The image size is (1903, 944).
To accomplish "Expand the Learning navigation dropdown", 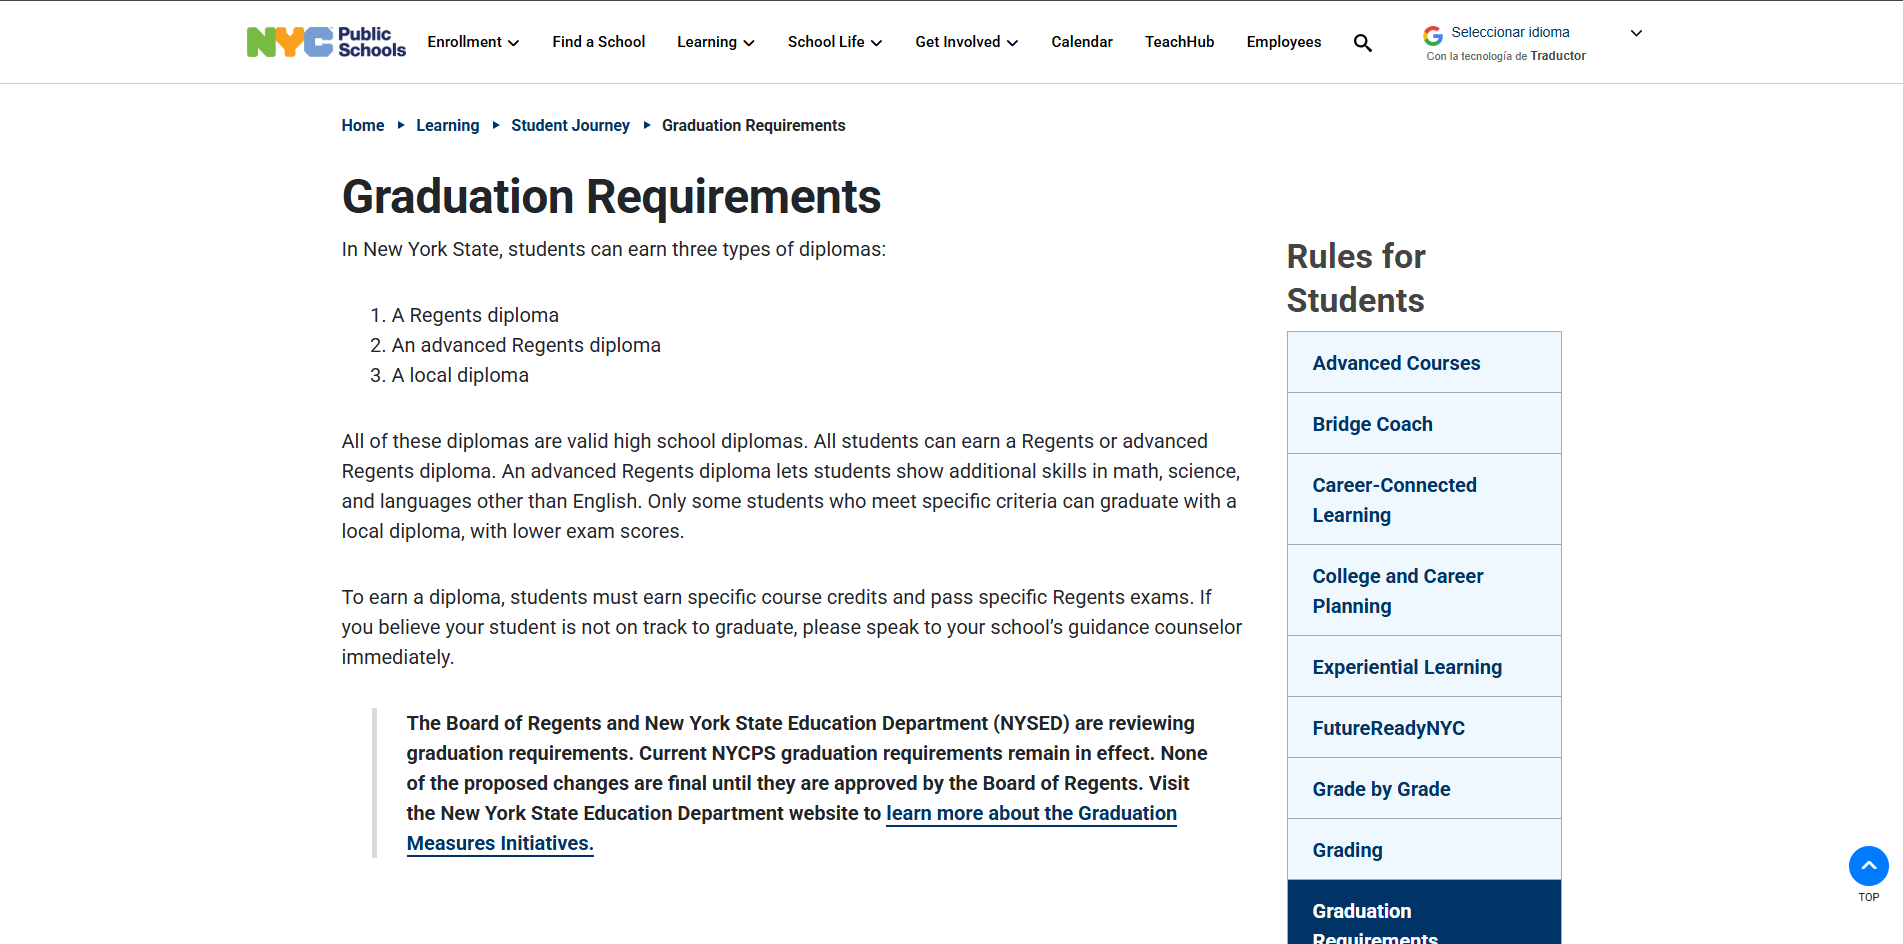I will [x=716, y=42].
